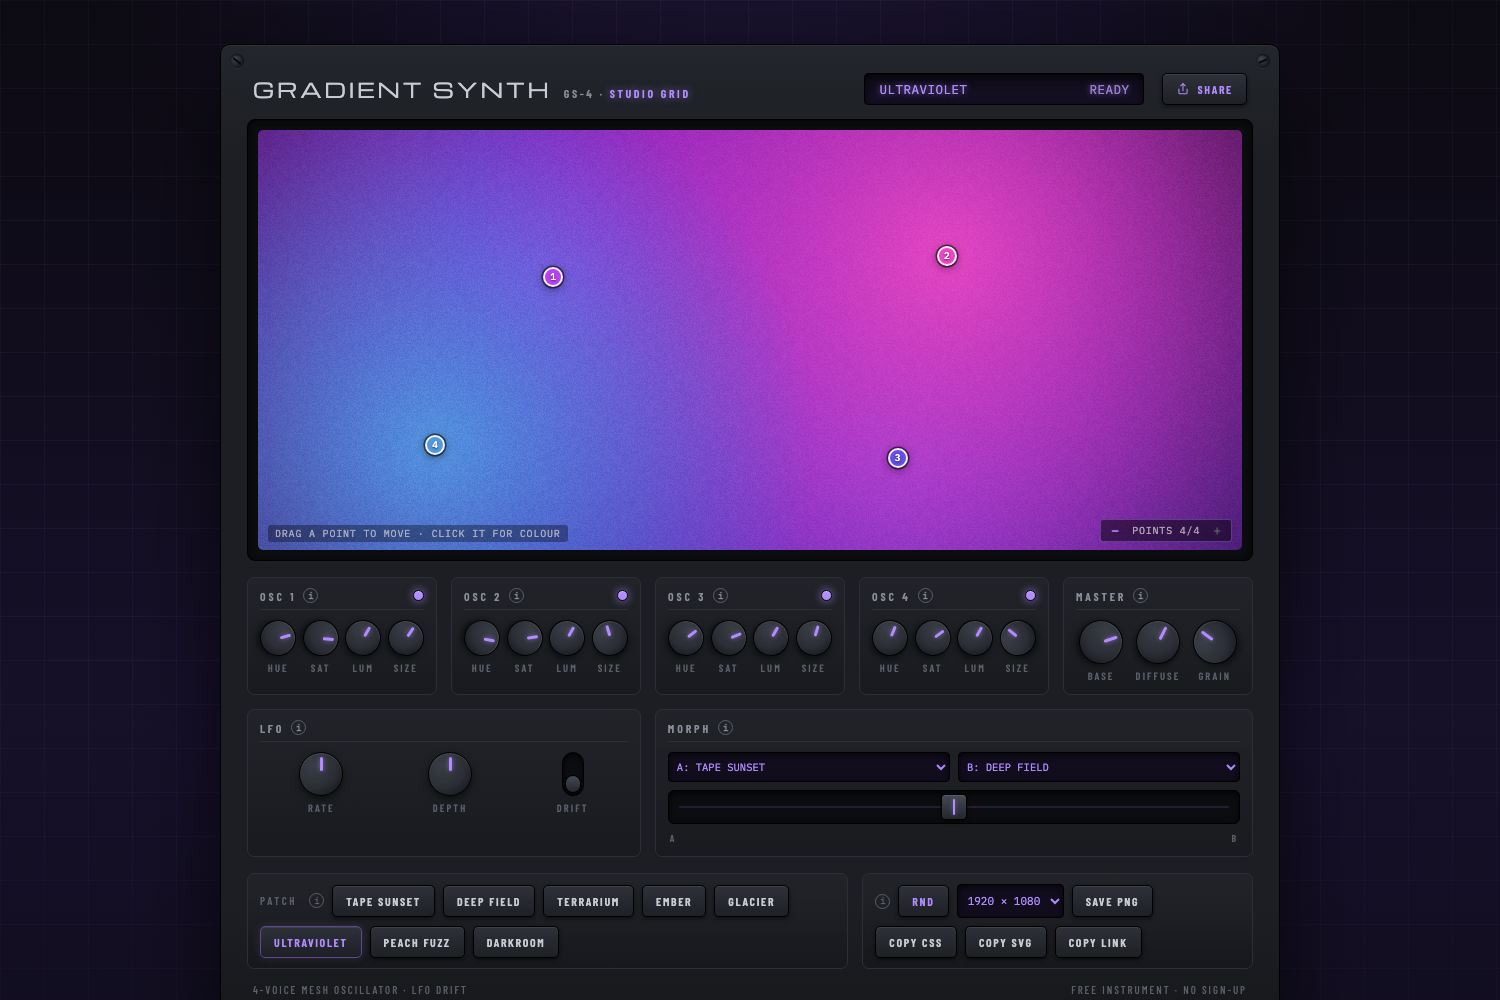Select gradient point 4 on the canvas
The image size is (1500, 1000).
pos(435,445)
